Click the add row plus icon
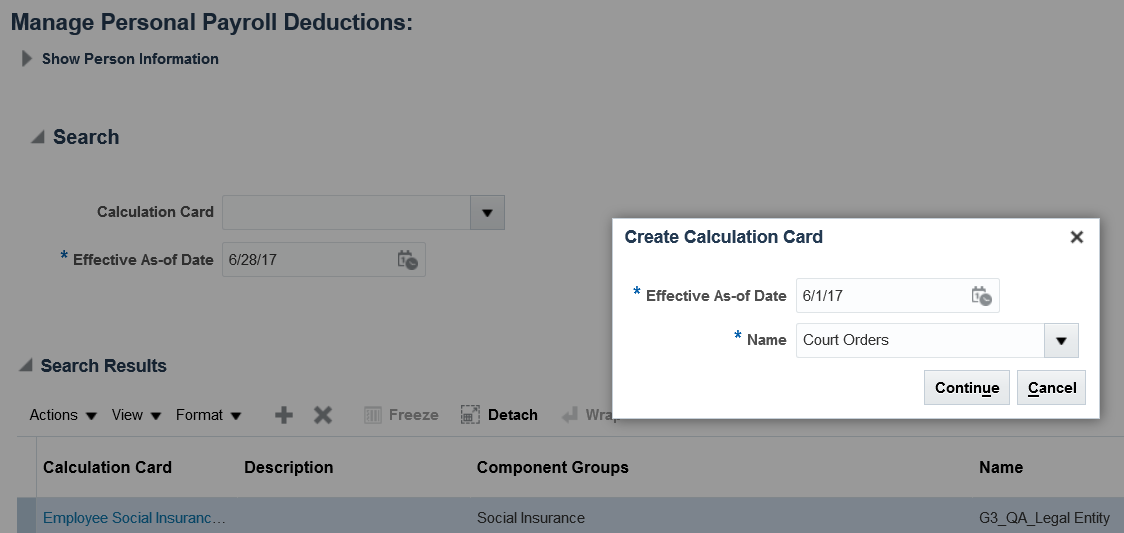This screenshot has width=1124, height=533. pos(284,415)
